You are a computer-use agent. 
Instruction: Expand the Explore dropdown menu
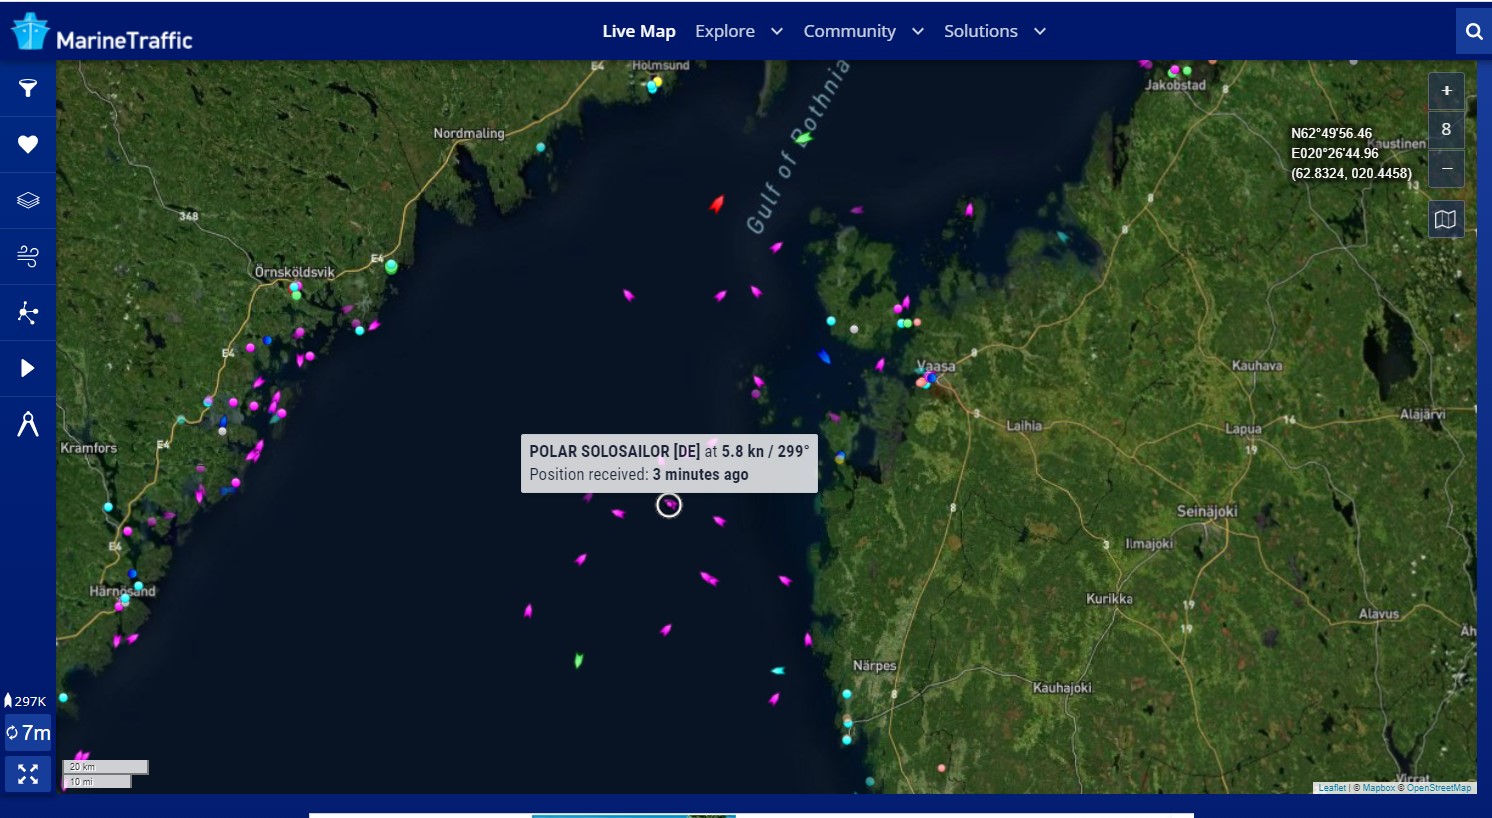[738, 31]
